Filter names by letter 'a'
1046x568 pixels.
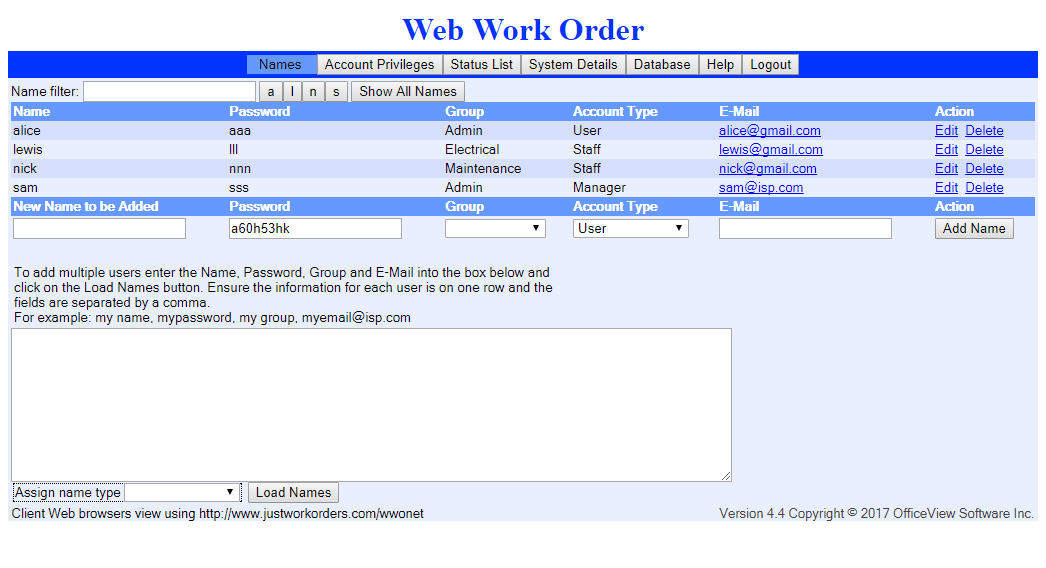click(270, 91)
